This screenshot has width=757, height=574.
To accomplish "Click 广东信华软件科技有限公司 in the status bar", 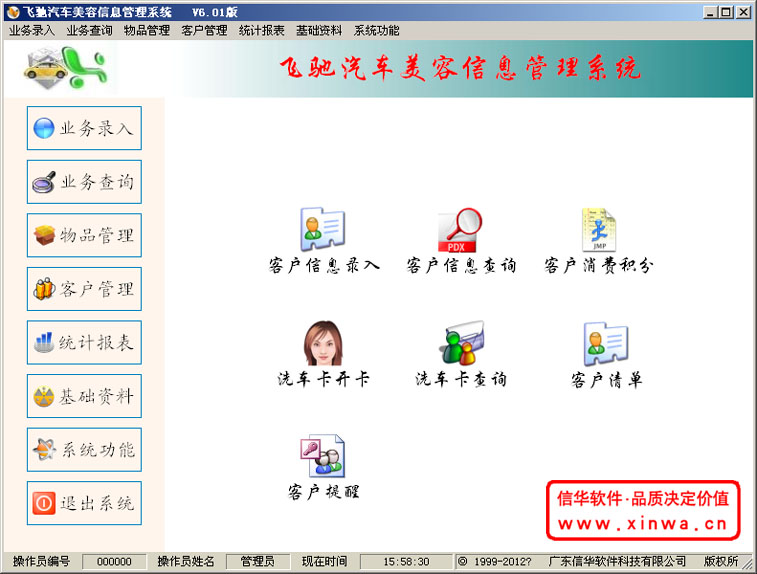I will coord(617,561).
